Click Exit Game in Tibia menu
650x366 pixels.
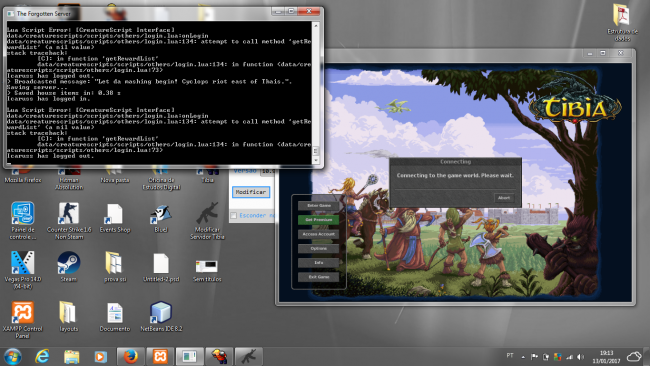point(318,277)
